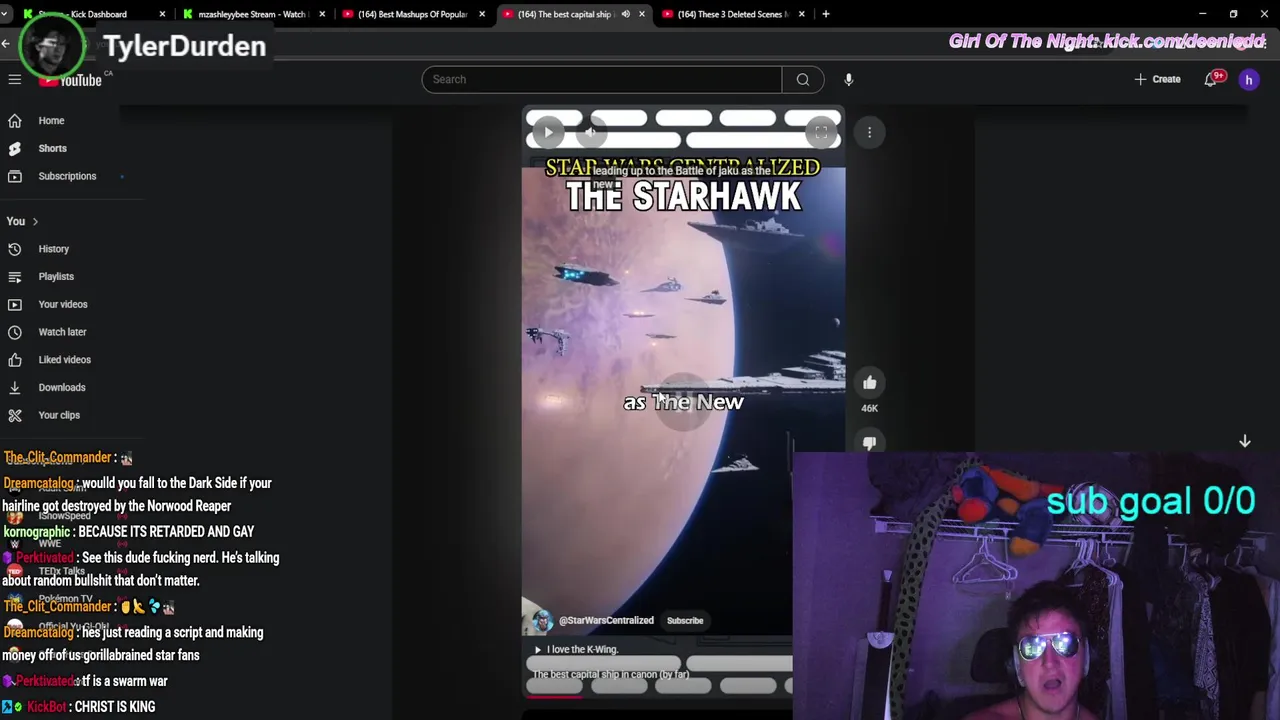Viewport: 1280px width, 720px height.
Task: Start voice search with the microphone icon
Action: pos(848,79)
